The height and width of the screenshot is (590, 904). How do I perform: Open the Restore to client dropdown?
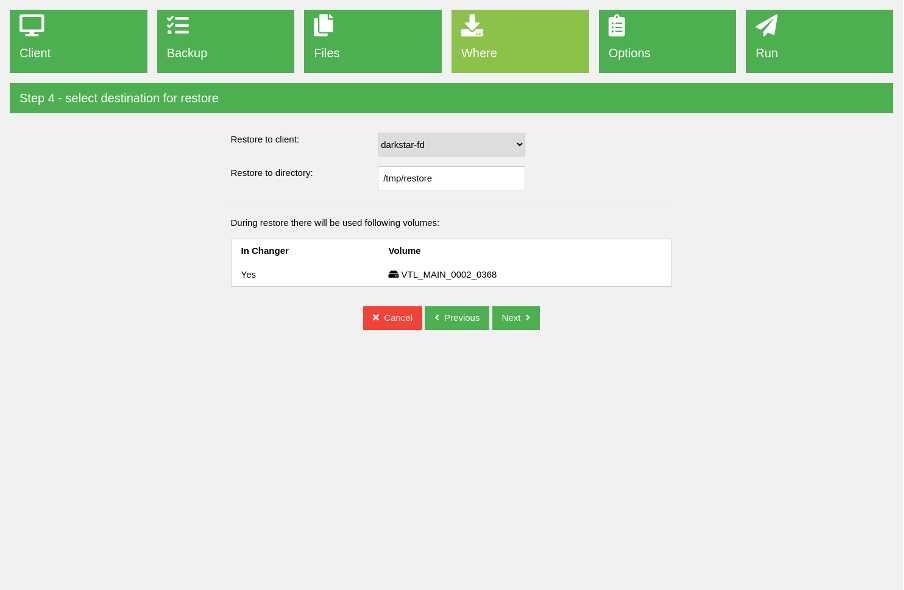click(x=451, y=145)
